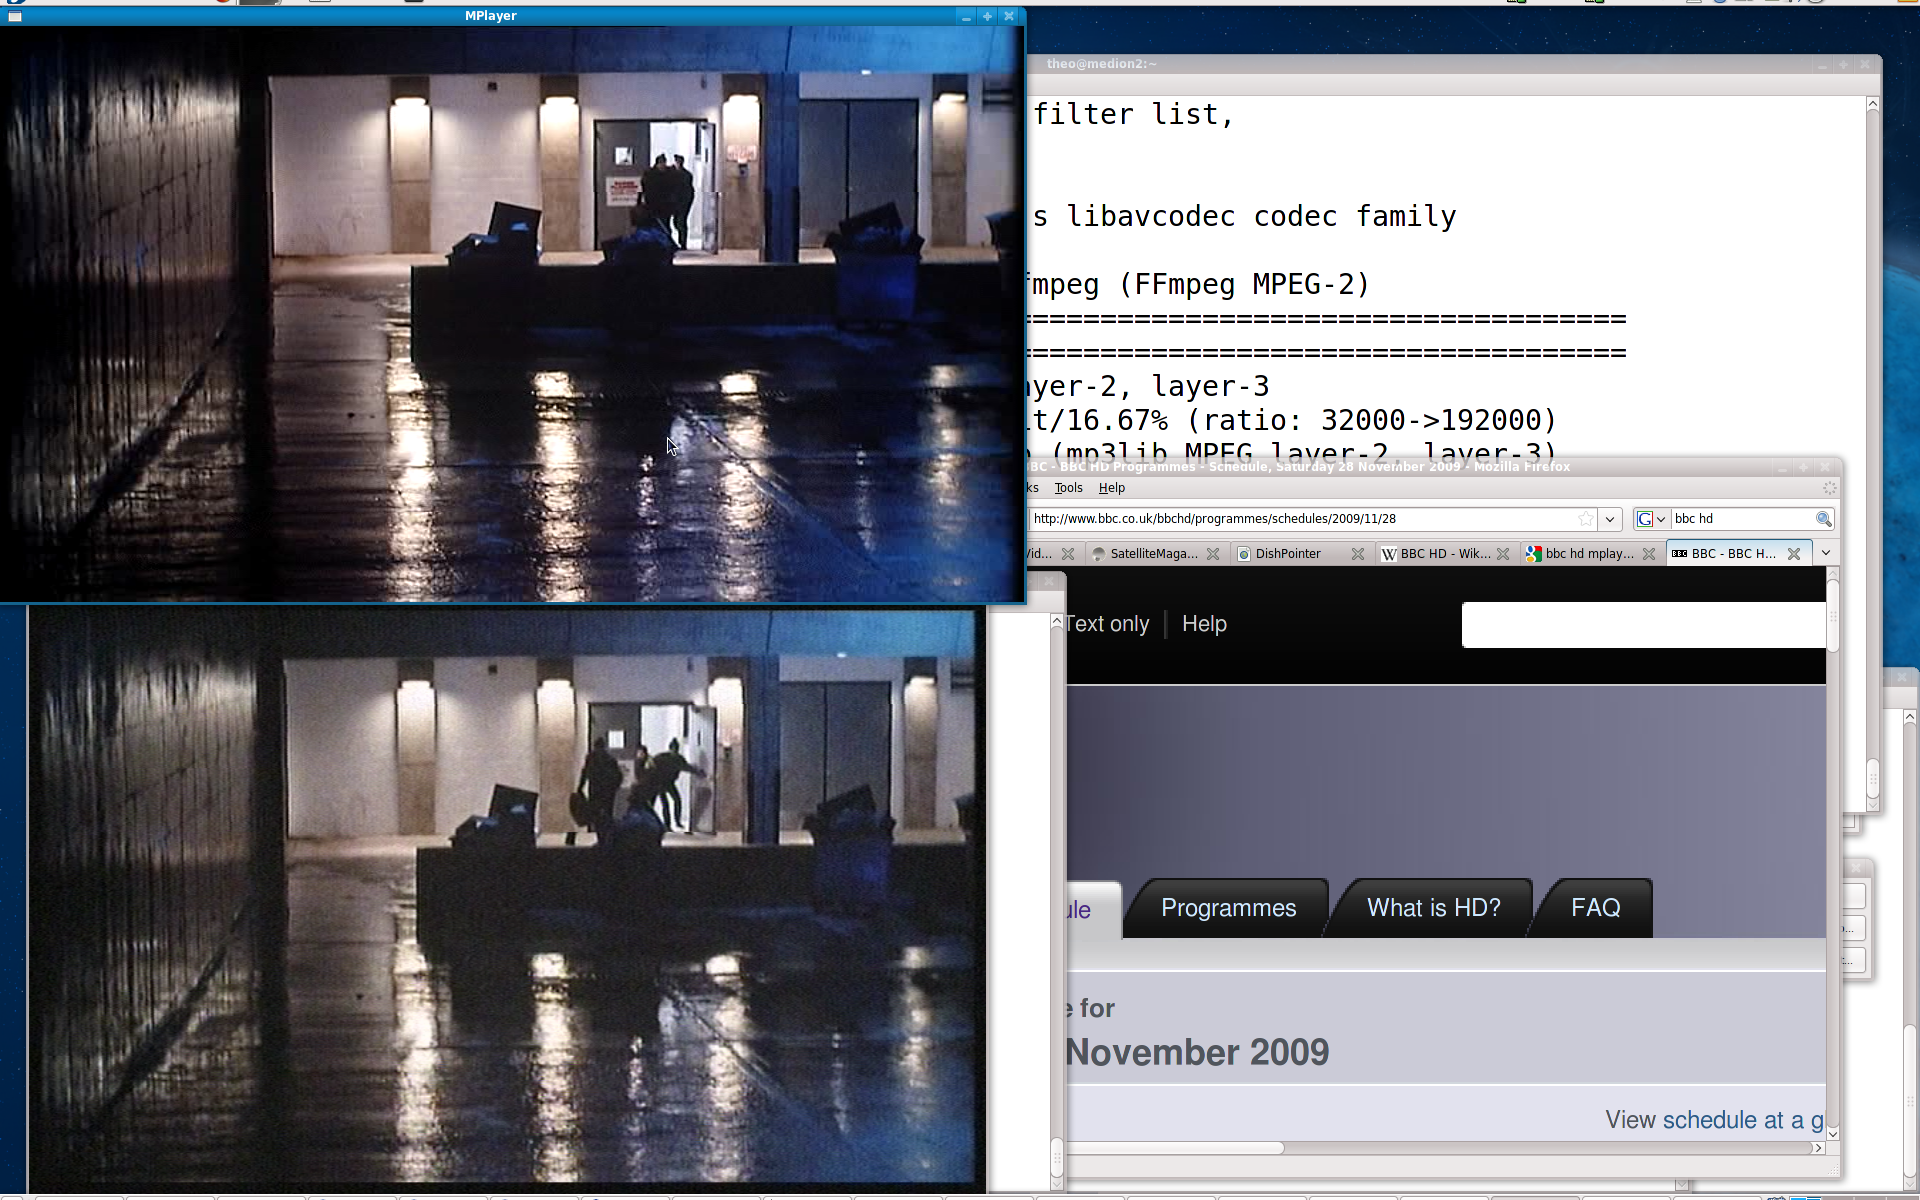
Task: Click the BBC page search input box
Action: pos(1643,625)
